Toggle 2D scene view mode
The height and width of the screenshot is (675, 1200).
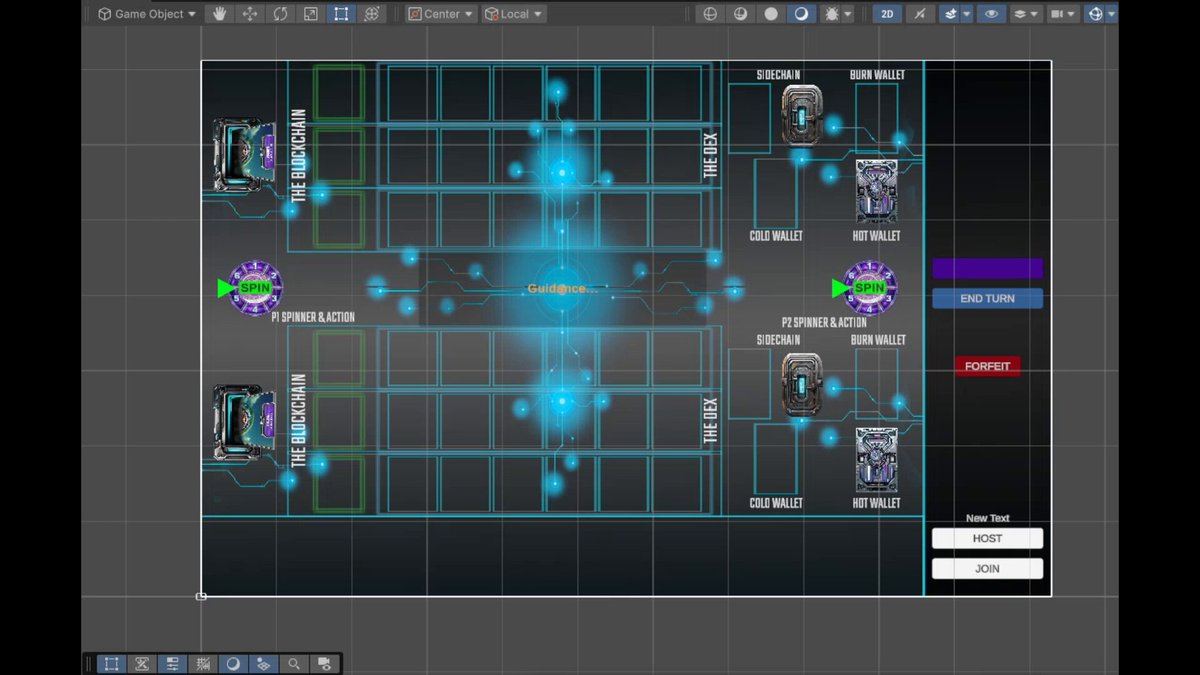887,14
